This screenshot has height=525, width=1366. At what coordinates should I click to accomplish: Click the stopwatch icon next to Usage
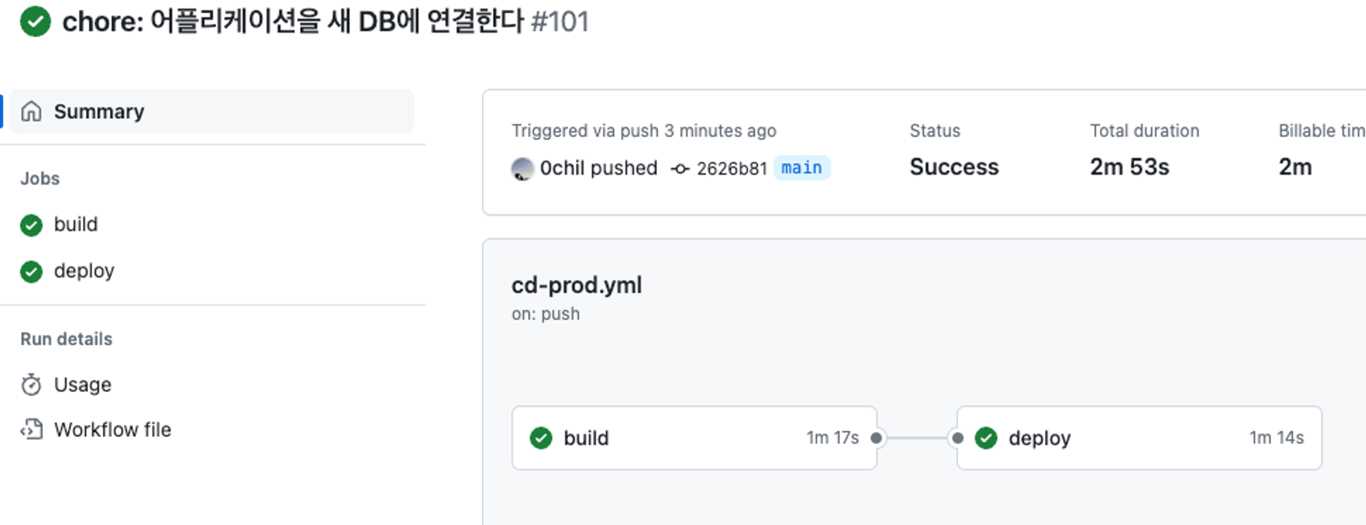coord(31,384)
